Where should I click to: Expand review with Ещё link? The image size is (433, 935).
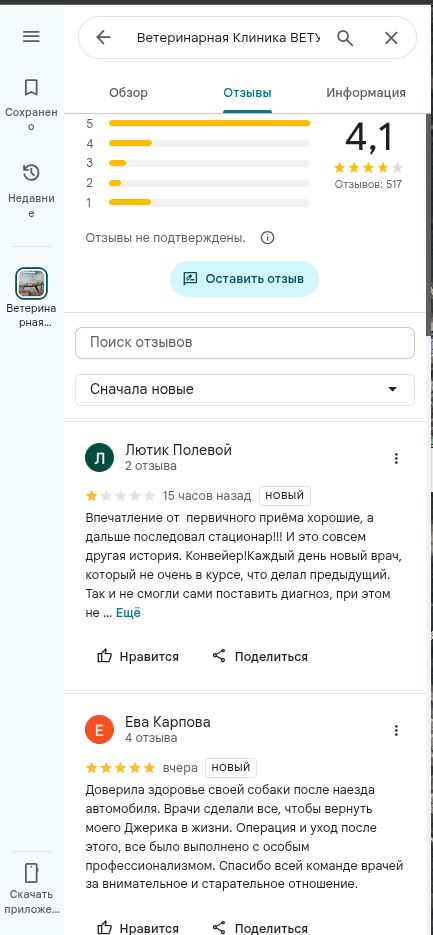128,613
